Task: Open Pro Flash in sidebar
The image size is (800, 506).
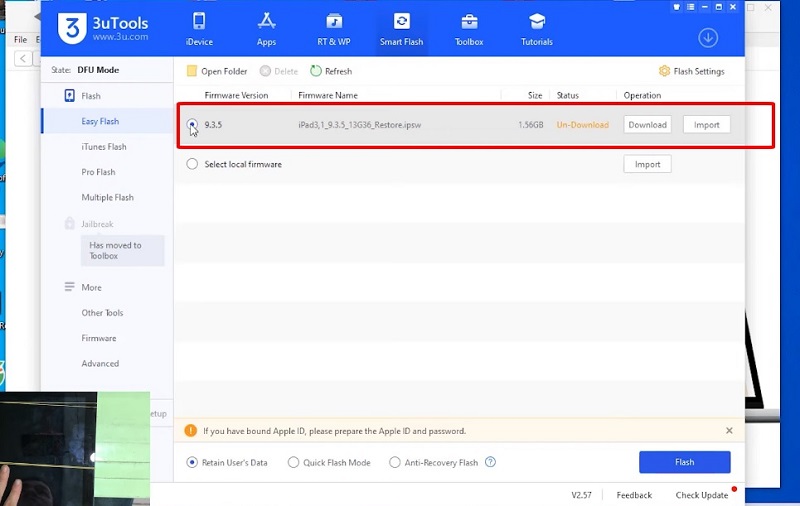Action: 98,172
